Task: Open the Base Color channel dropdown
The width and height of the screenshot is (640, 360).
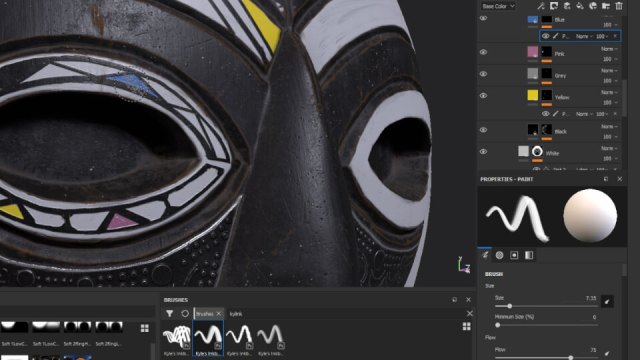Action: tap(498, 6)
